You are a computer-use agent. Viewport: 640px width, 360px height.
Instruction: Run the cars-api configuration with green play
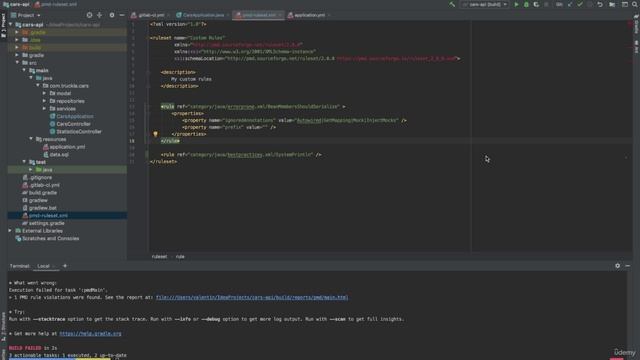click(x=516, y=4)
